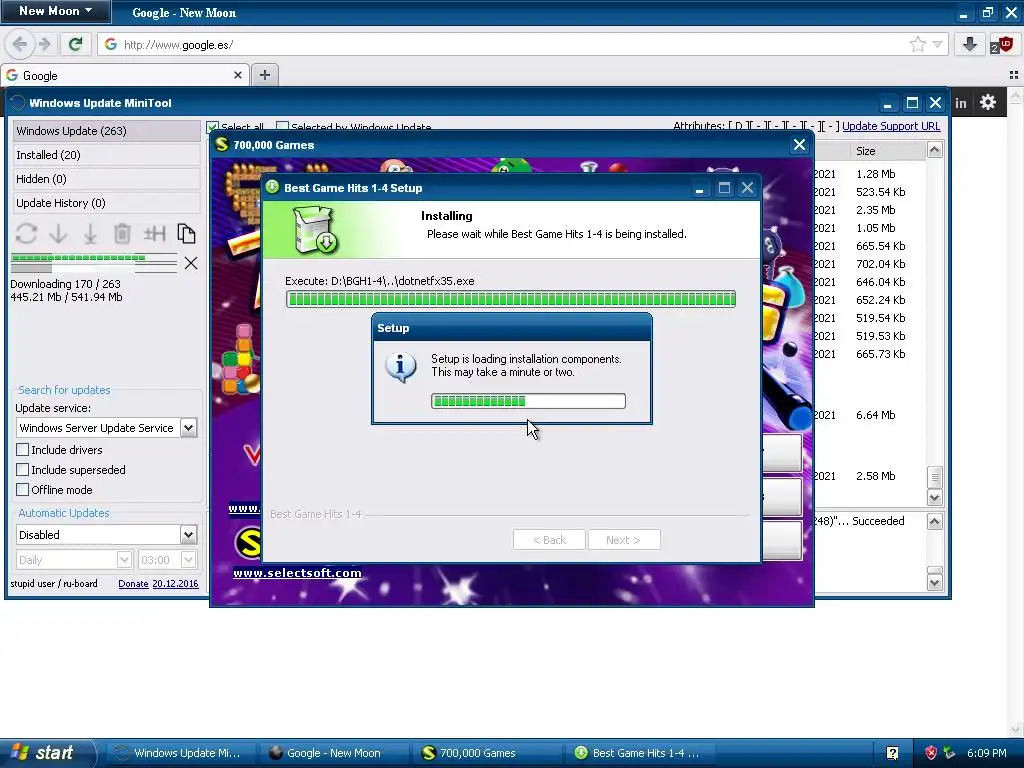The height and width of the screenshot is (768, 1024).
Task: Click the green download progress bar in MiniTool
Action: (x=94, y=258)
